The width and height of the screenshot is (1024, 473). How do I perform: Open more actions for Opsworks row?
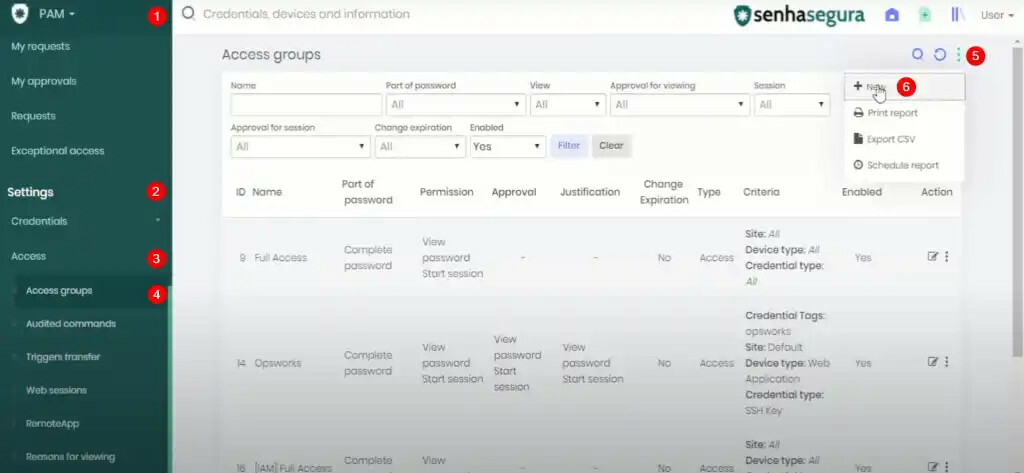(947, 362)
